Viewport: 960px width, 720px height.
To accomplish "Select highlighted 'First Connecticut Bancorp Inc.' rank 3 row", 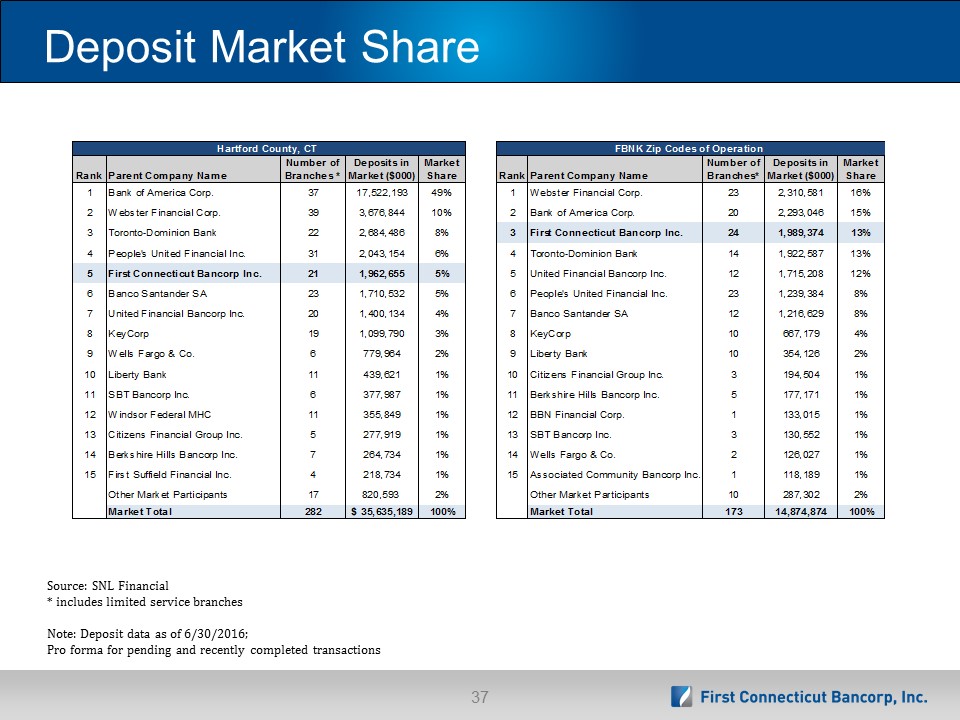I will click(691, 233).
